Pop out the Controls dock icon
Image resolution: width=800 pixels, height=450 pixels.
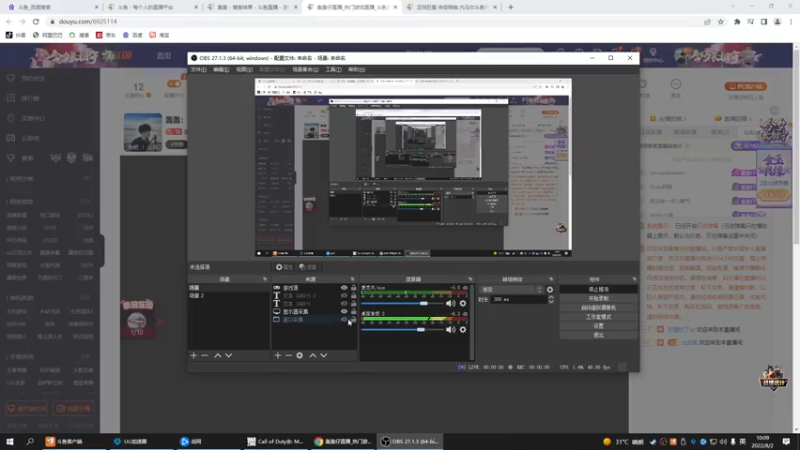click(x=634, y=279)
